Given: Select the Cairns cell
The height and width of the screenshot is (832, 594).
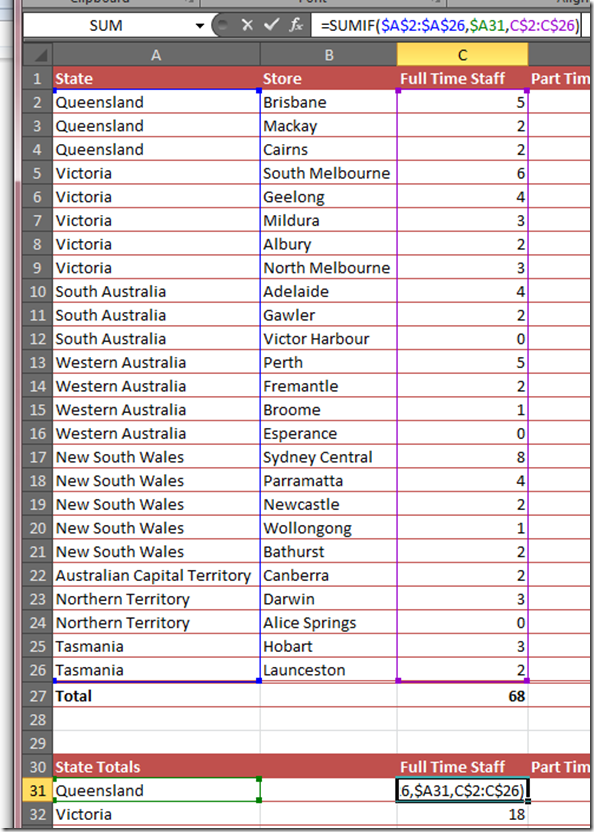Looking at the screenshot, I should click(329, 150).
